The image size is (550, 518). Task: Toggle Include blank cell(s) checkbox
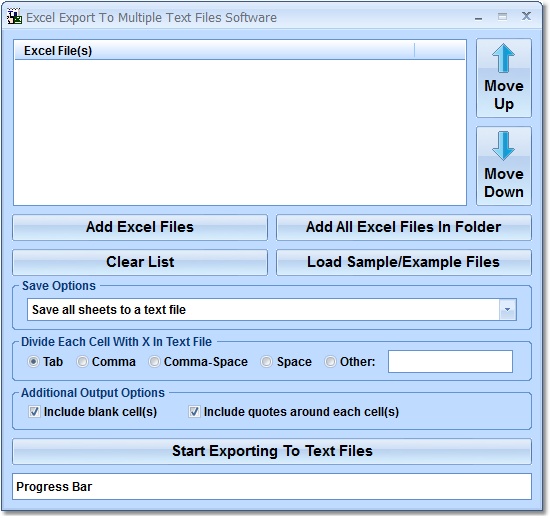[34, 412]
